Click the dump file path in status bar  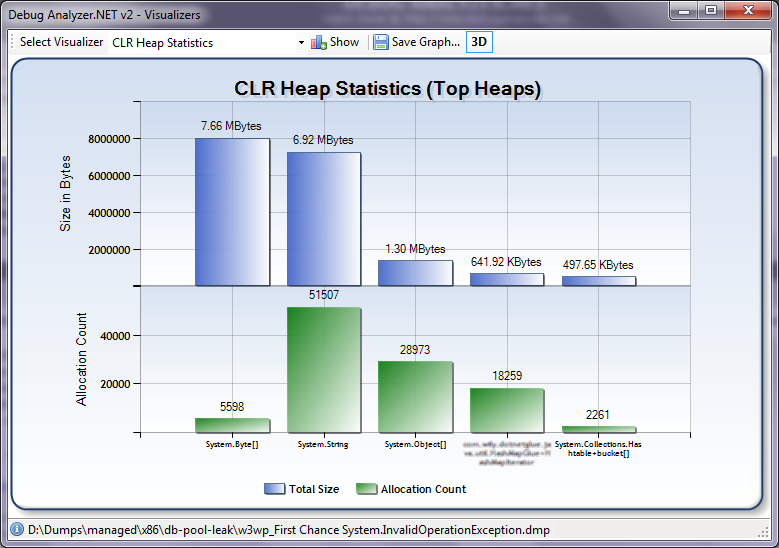[x=289, y=530]
